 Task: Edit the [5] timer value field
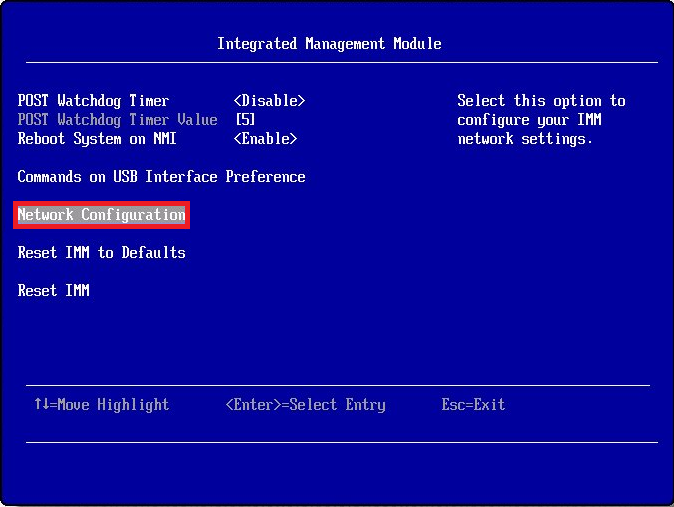[245, 120]
